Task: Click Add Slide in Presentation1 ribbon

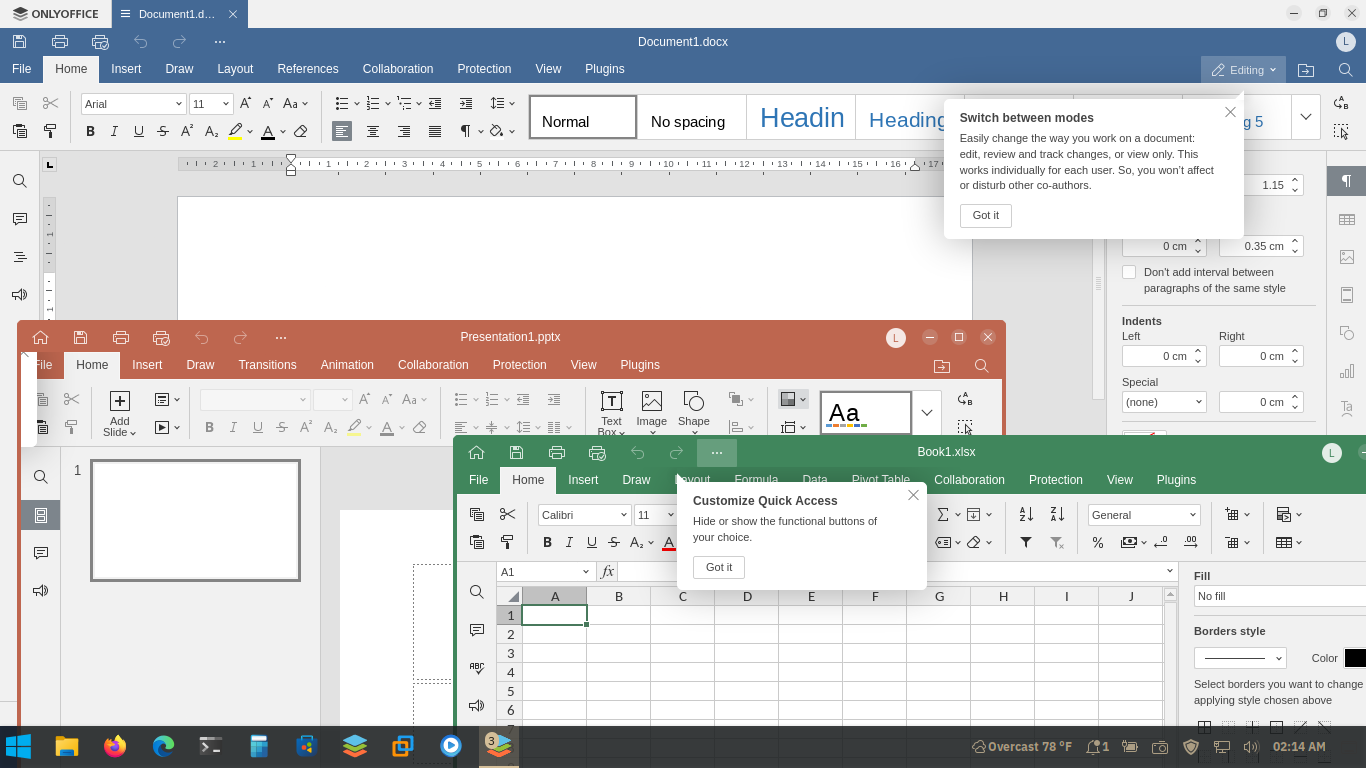Action: [119, 413]
